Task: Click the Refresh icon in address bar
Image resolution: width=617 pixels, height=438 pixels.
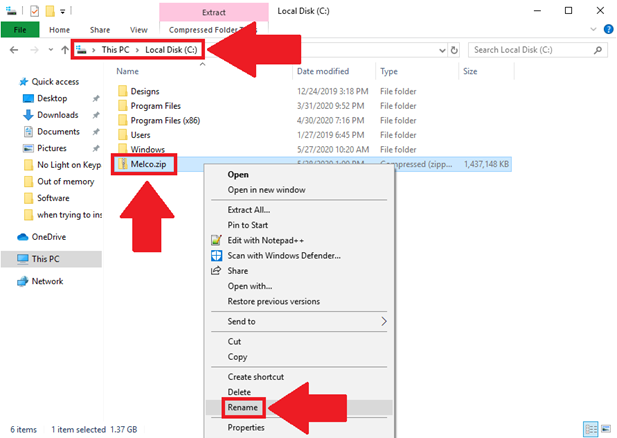Action: point(456,49)
